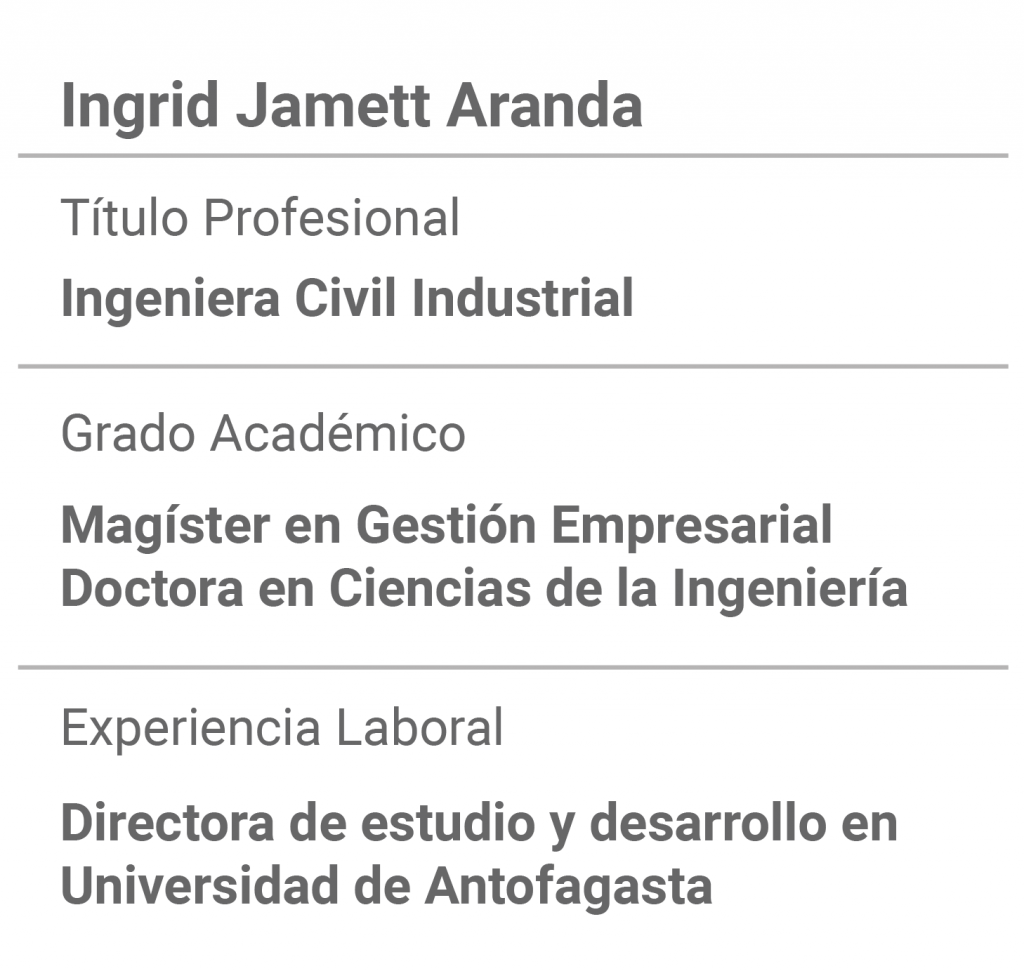
Task: Click the surname Aranda in heading
Action: [x=545, y=106]
